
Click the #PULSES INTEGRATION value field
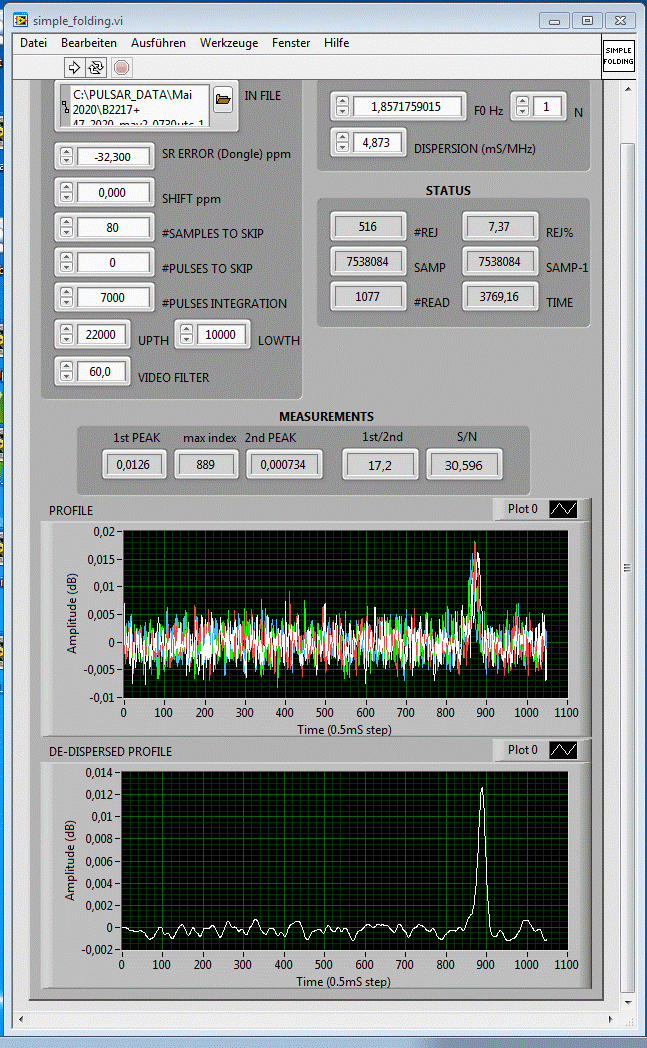pos(113,297)
